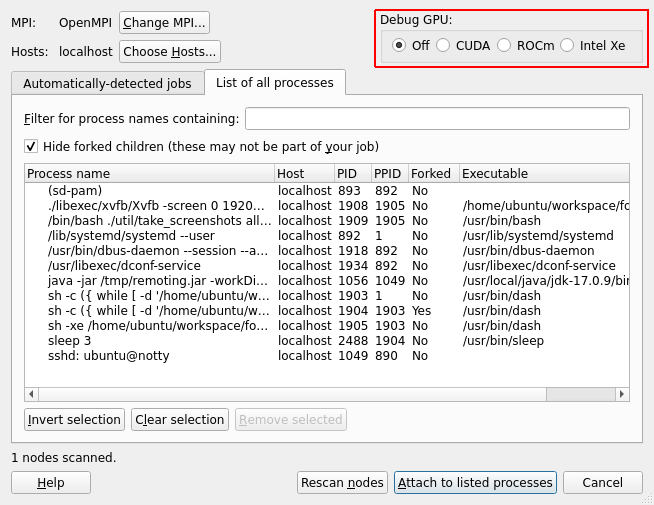Select the sh -c process with PID 1903
Viewport: 654px width, 505px height.
(x=327, y=296)
